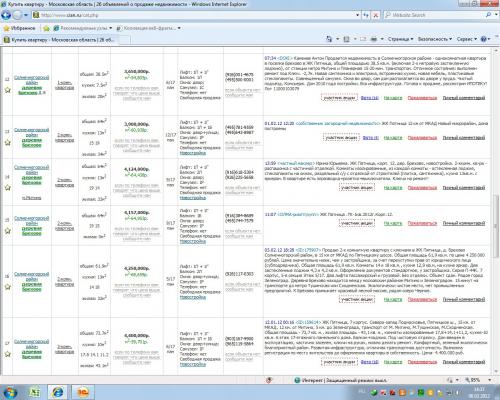Image resolution: width=500 pixels, height=400 pixels.
Task: Mark listing 15 with its favorite star
Action: tap(8, 231)
